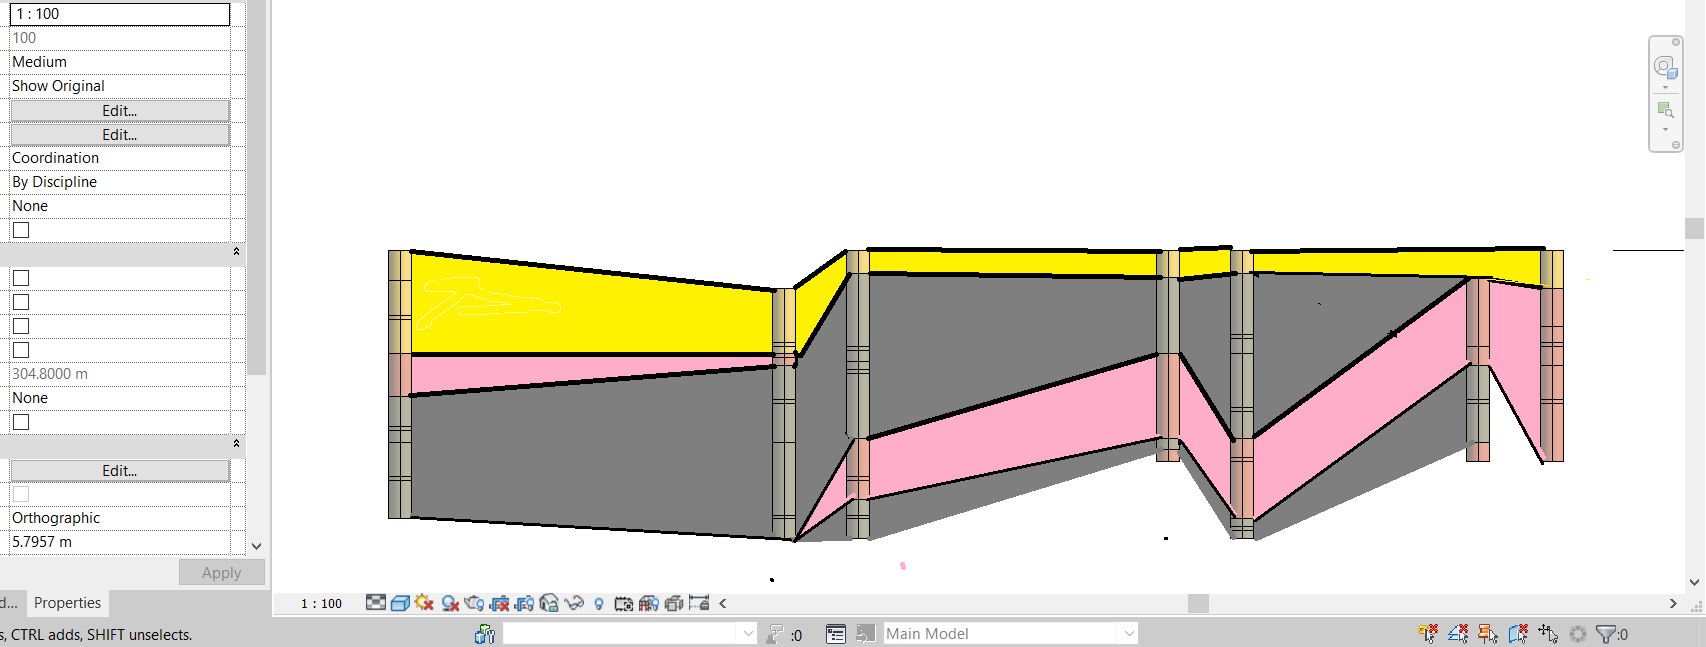Close the navigation bar
Viewport: 1706px width, 647px height.
[1676, 42]
